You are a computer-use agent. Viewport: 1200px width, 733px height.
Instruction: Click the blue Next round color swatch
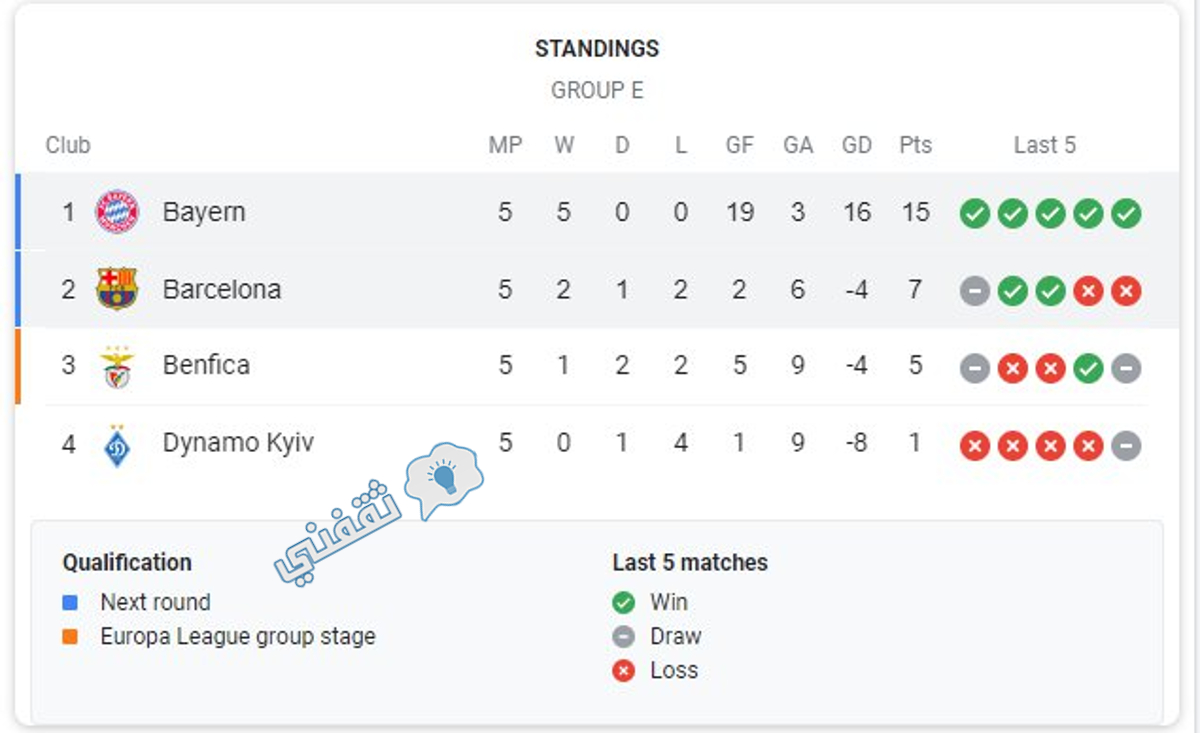[70, 603]
